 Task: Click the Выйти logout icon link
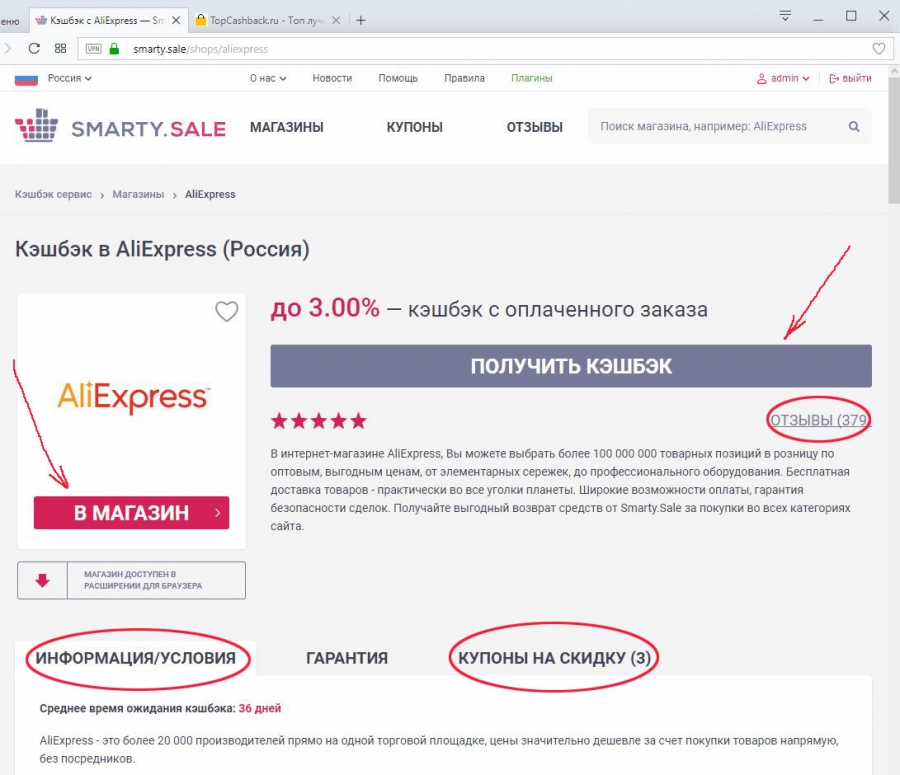pos(851,78)
